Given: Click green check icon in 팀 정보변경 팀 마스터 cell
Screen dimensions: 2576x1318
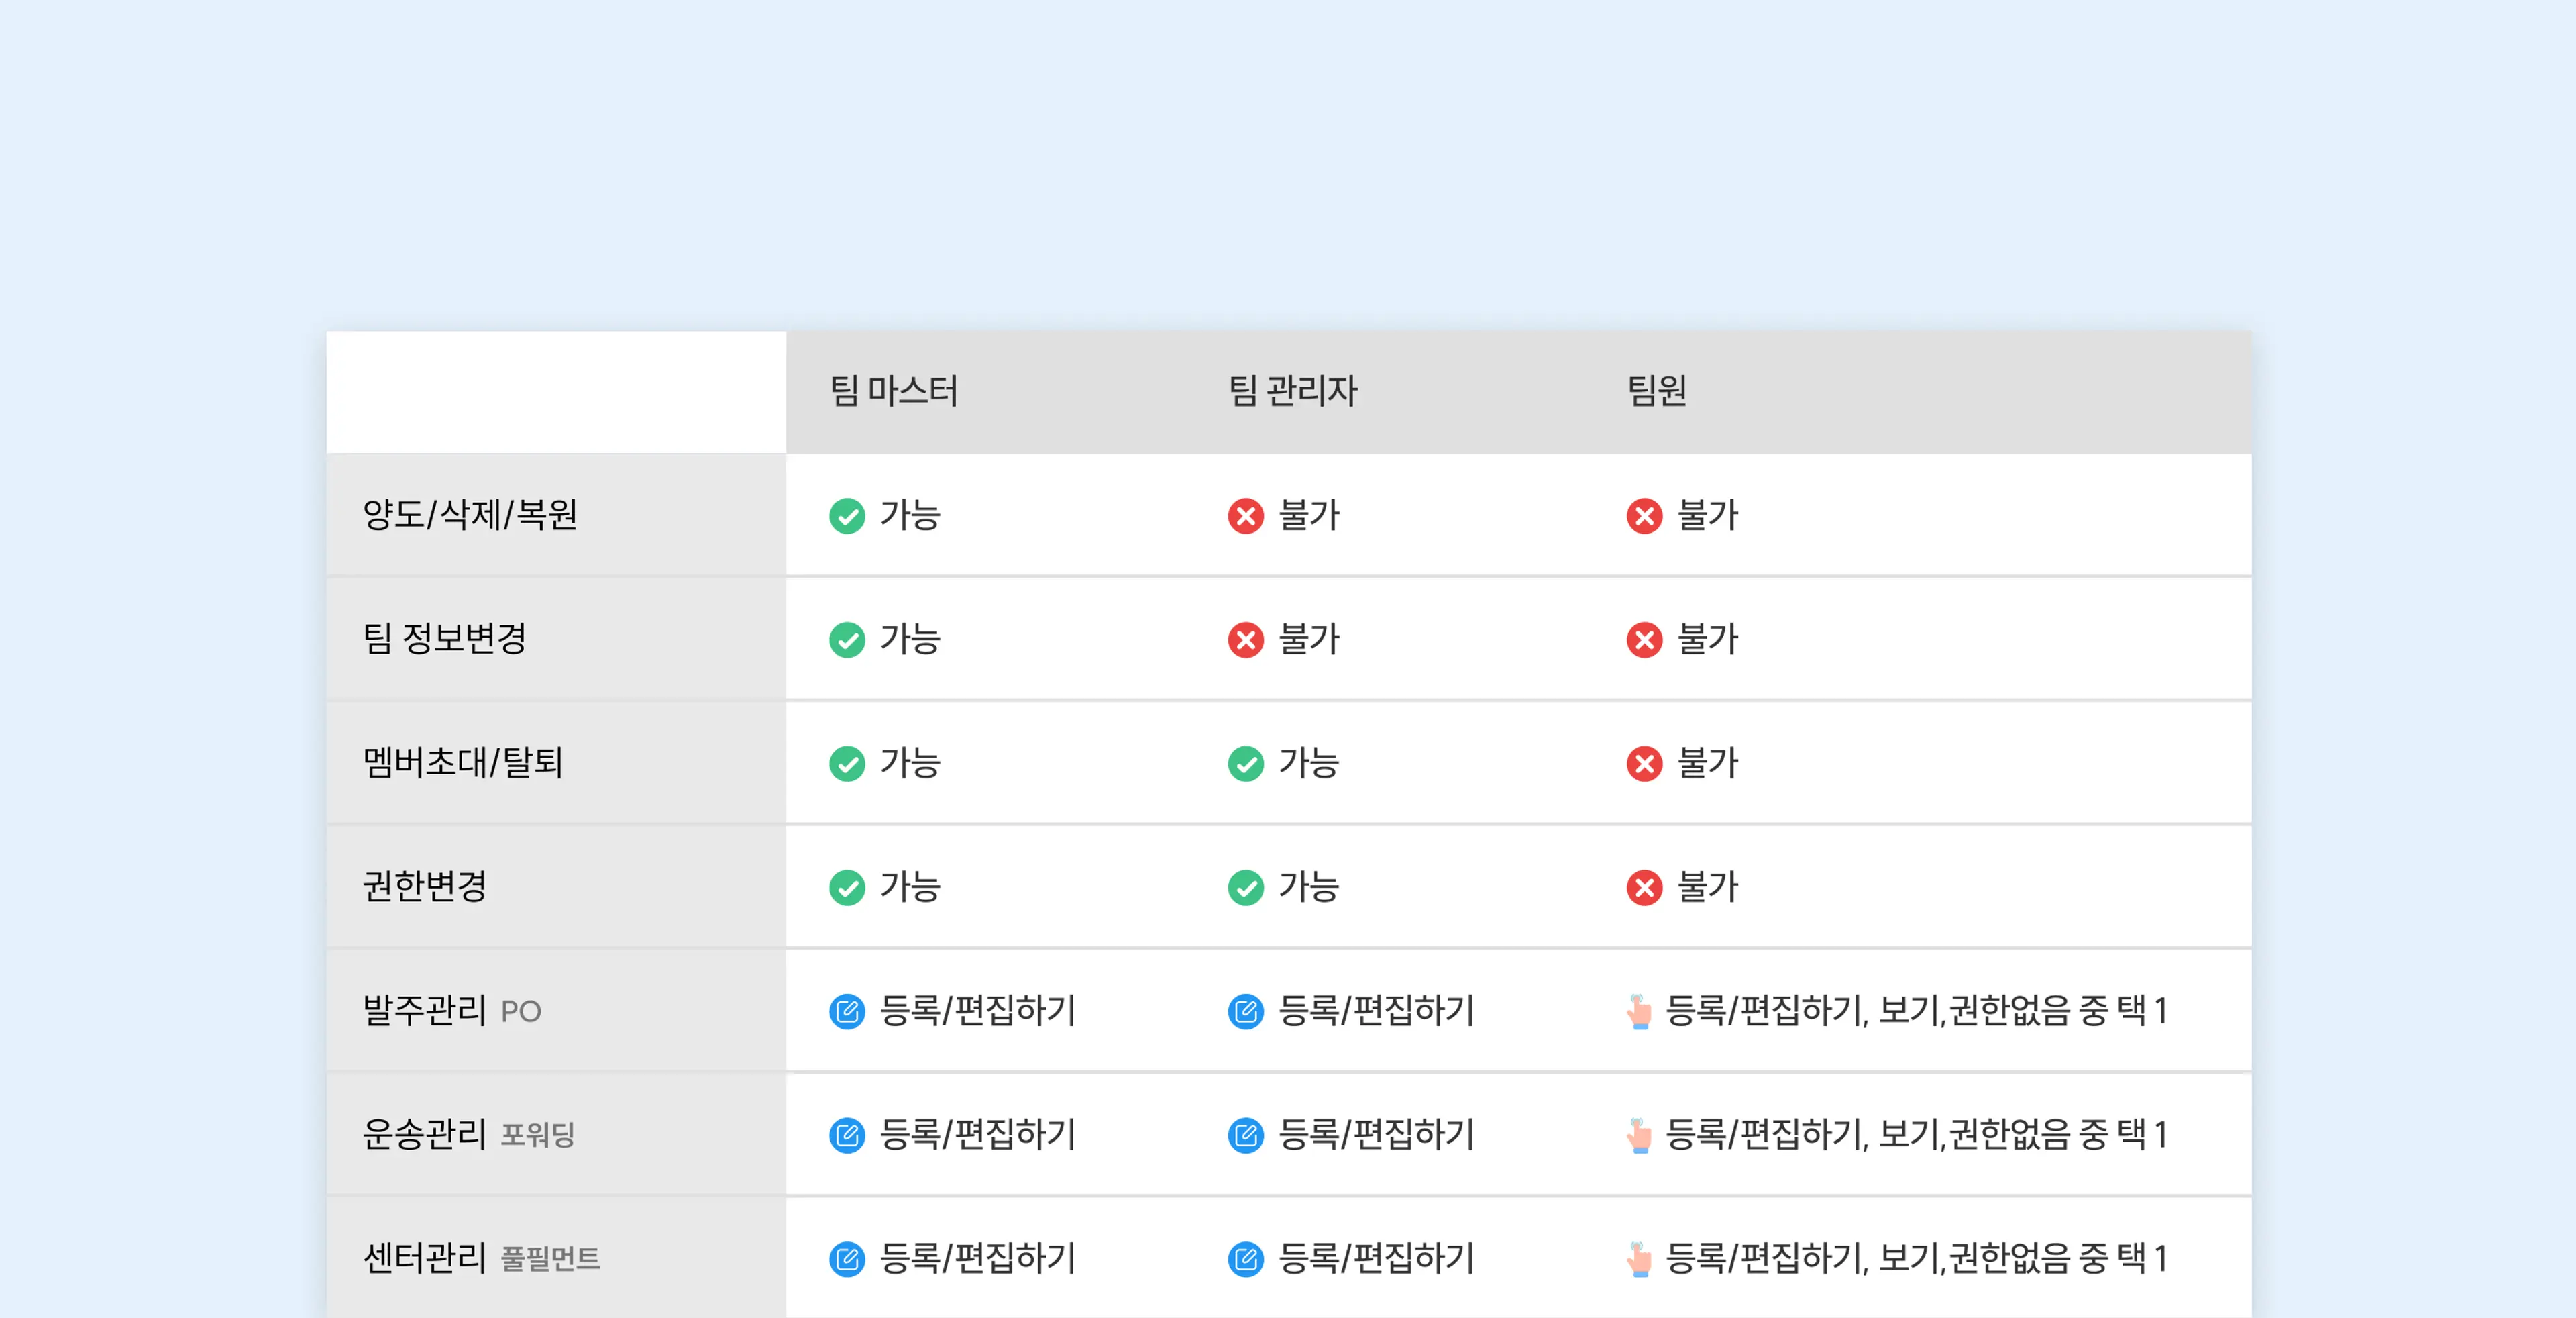Looking at the screenshot, I should pyautogui.click(x=847, y=640).
